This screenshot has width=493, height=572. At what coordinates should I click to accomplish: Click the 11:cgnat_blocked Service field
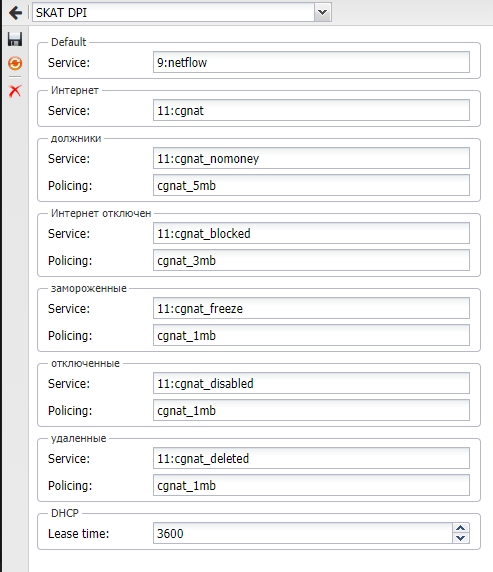point(311,233)
